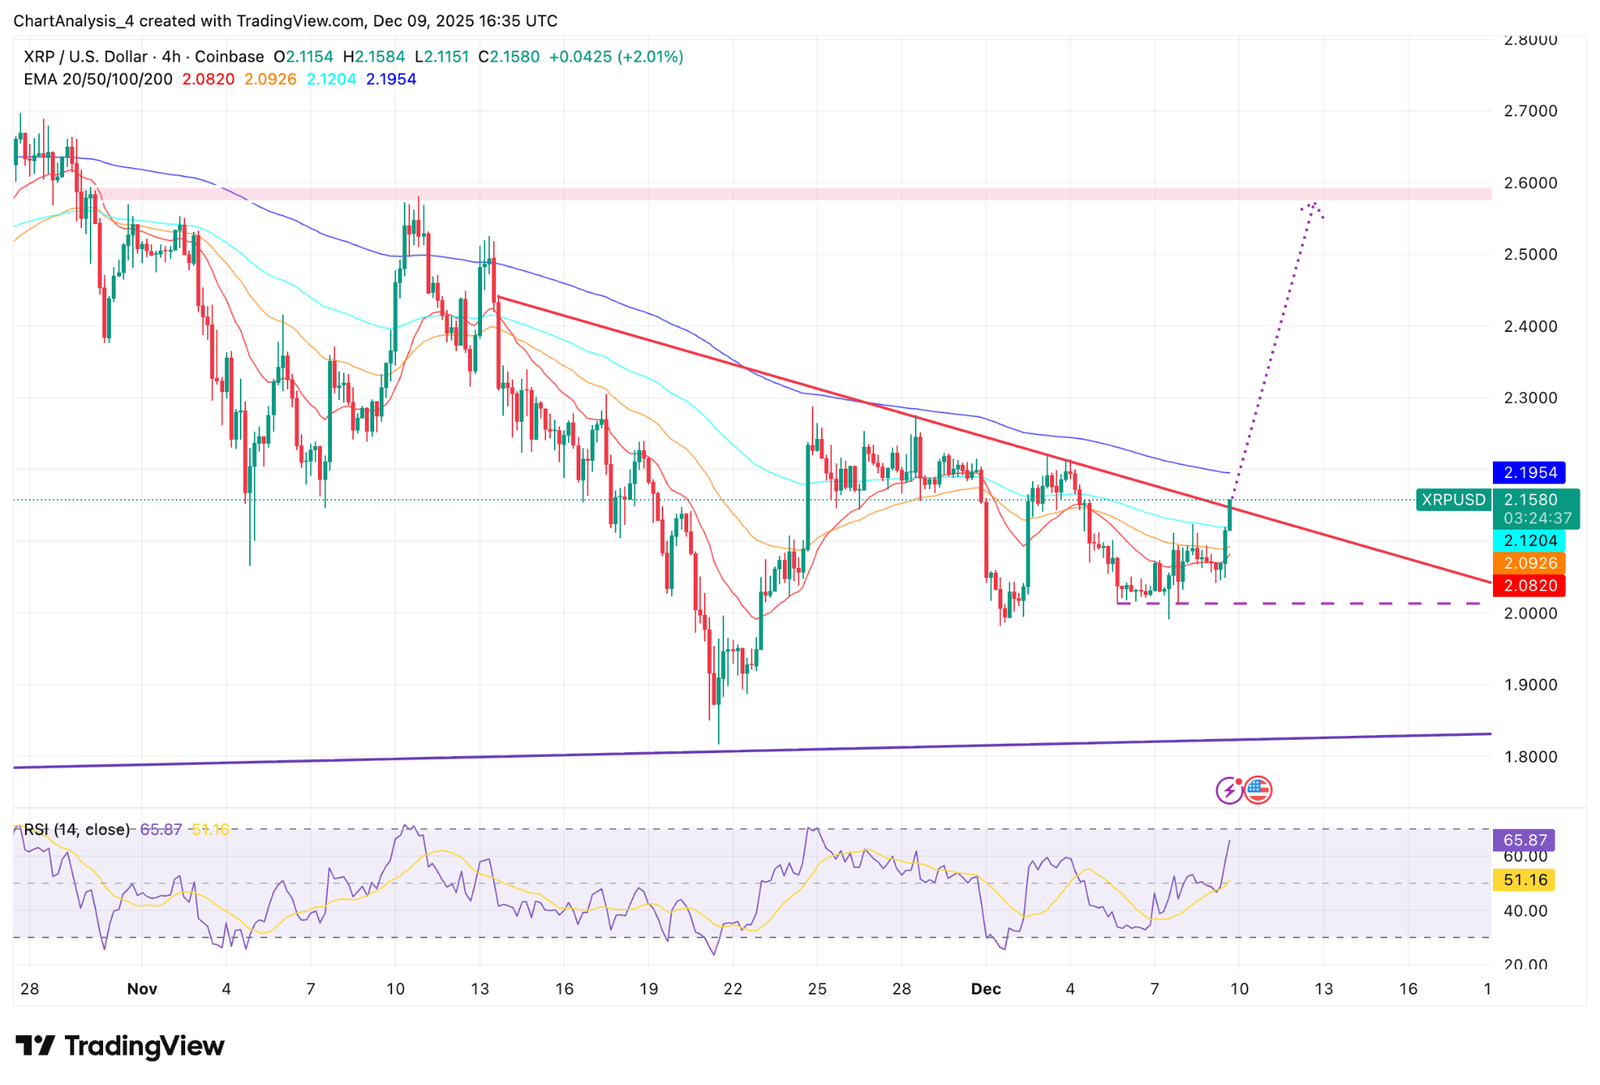Open the XRP / U.S. Dollar symbol title
Screen dimensions: 1600x1085
pyautogui.click(x=85, y=57)
